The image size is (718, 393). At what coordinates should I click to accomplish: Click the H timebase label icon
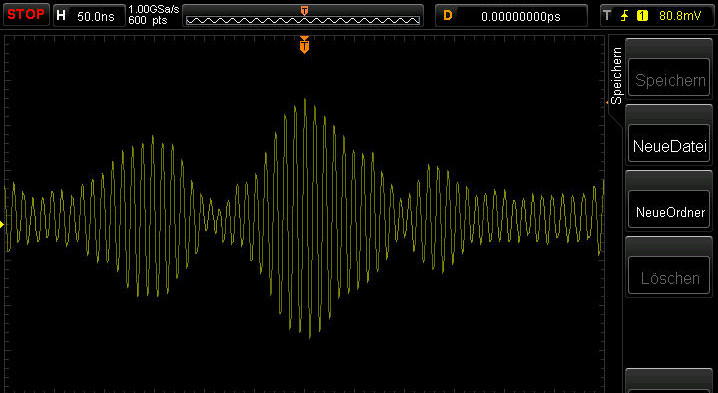(61, 16)
